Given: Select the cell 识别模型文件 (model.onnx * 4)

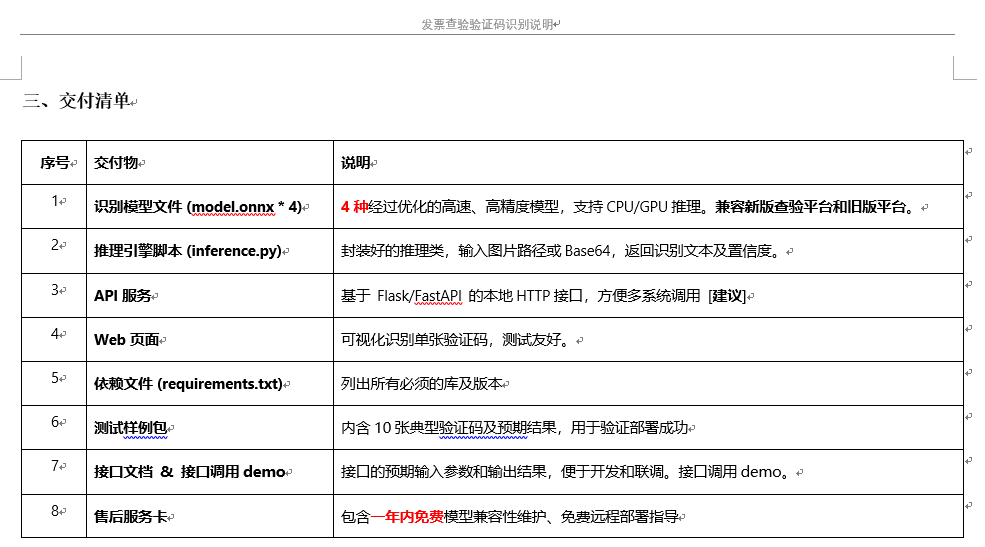Looking at the screenshot, I should [210, 207].
